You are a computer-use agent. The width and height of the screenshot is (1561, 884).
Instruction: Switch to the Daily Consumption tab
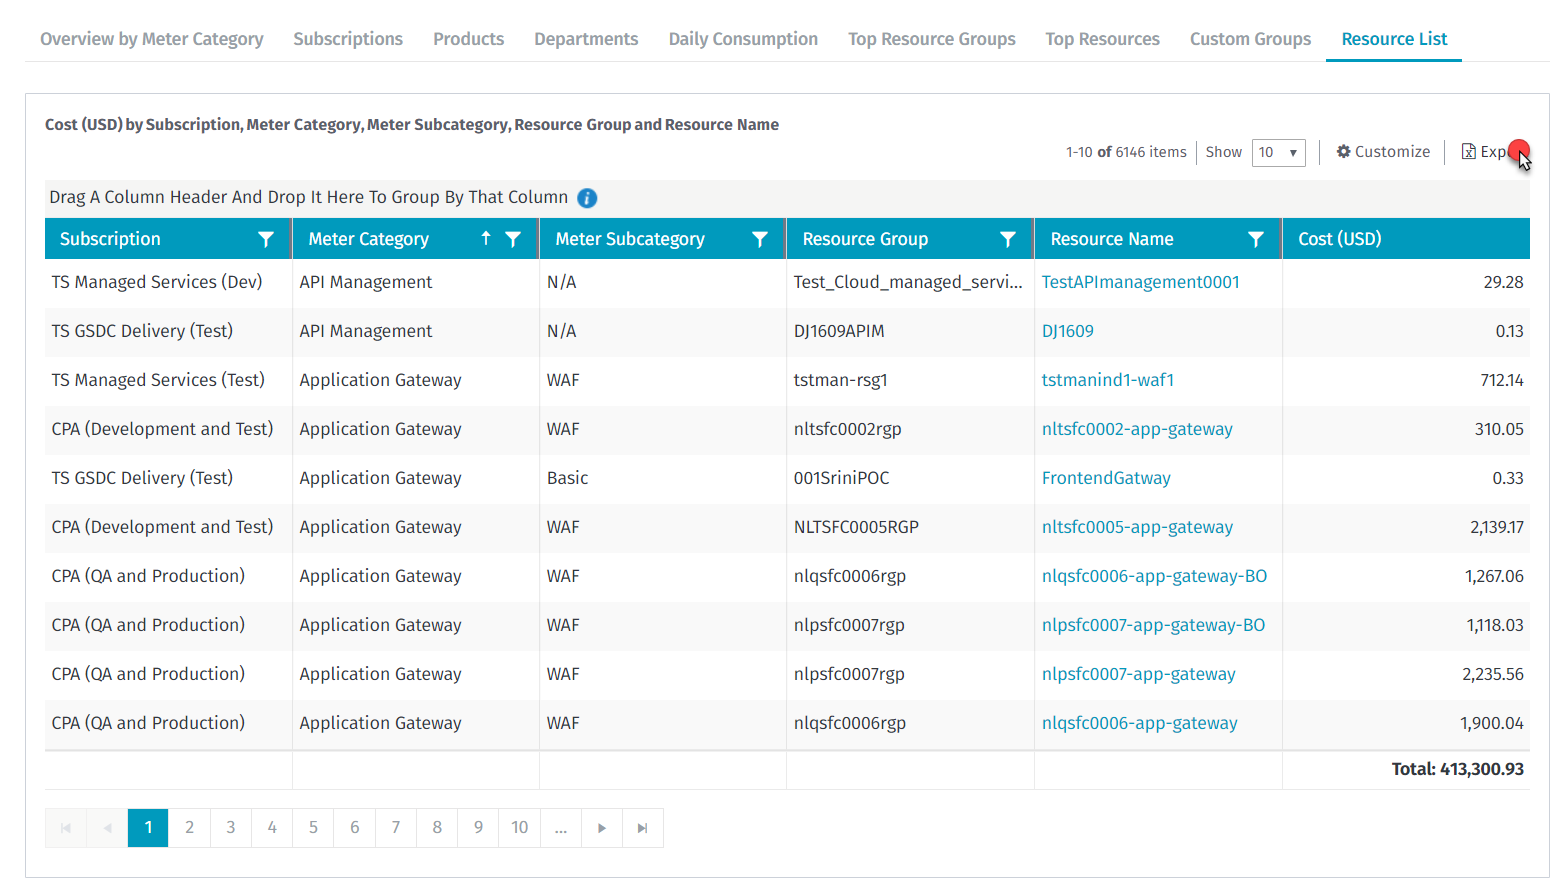tap(743, 39)
